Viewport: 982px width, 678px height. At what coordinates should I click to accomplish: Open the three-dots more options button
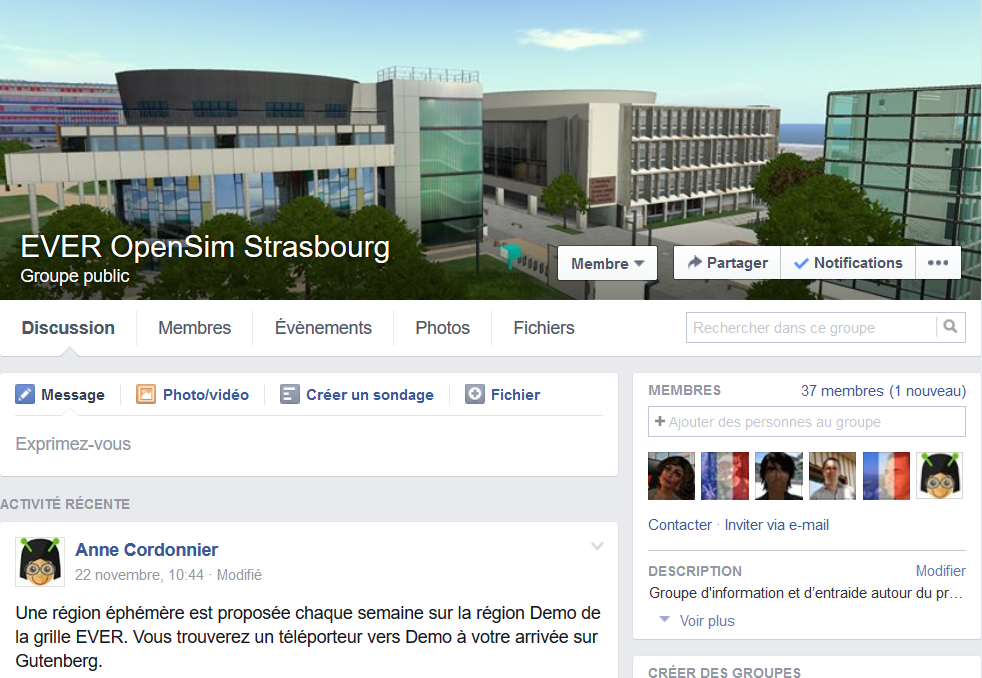938,263
